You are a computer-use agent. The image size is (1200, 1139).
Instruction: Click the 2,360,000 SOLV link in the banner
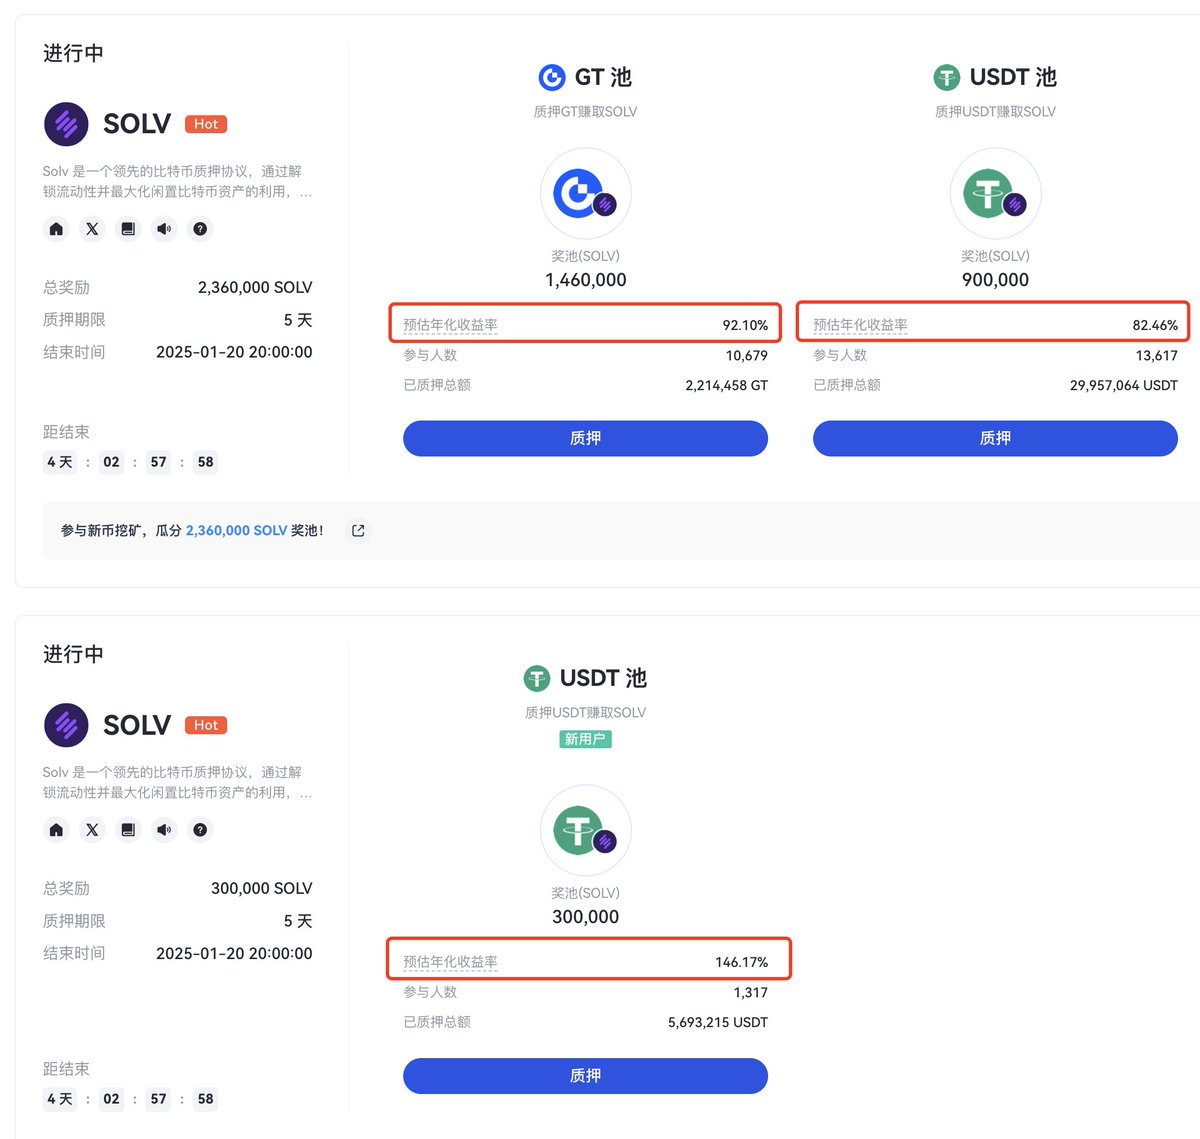[x=236, y=531]
